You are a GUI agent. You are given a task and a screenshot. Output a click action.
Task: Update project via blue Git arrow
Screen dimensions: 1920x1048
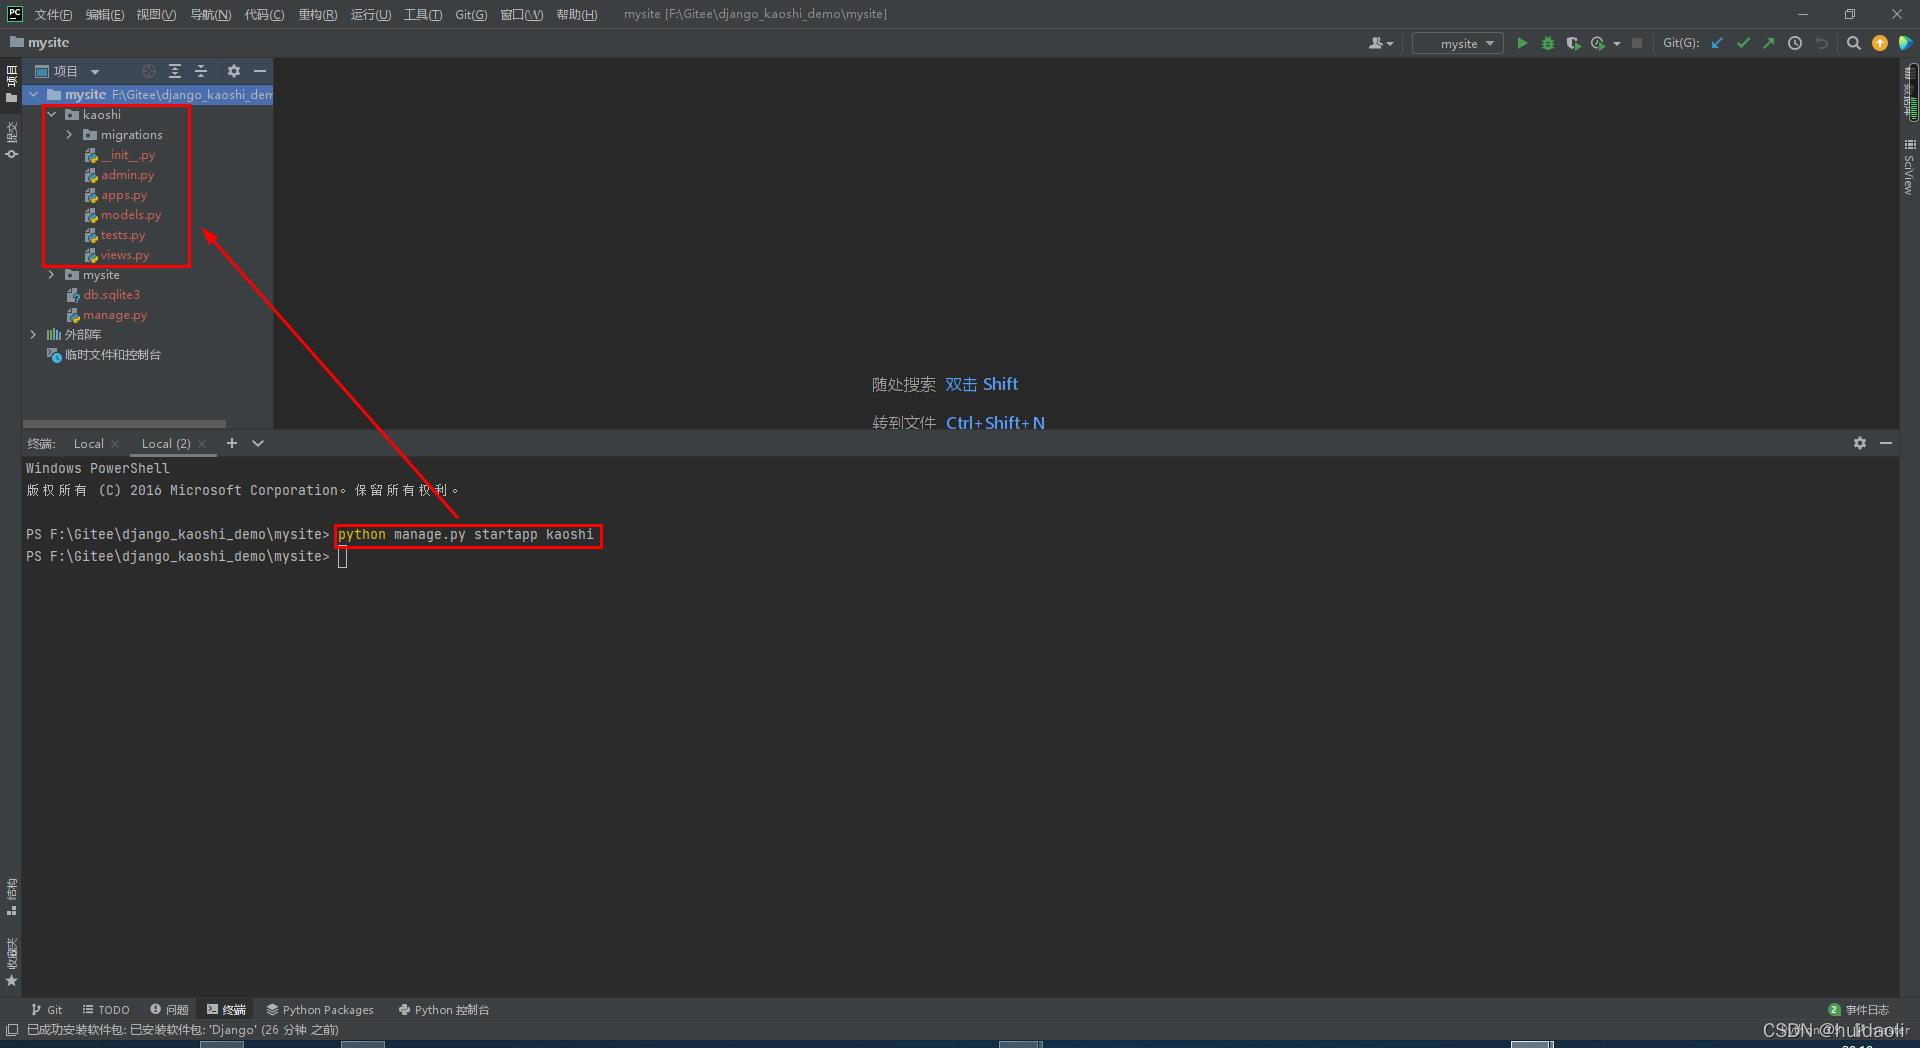click(x=1717, y=43)
